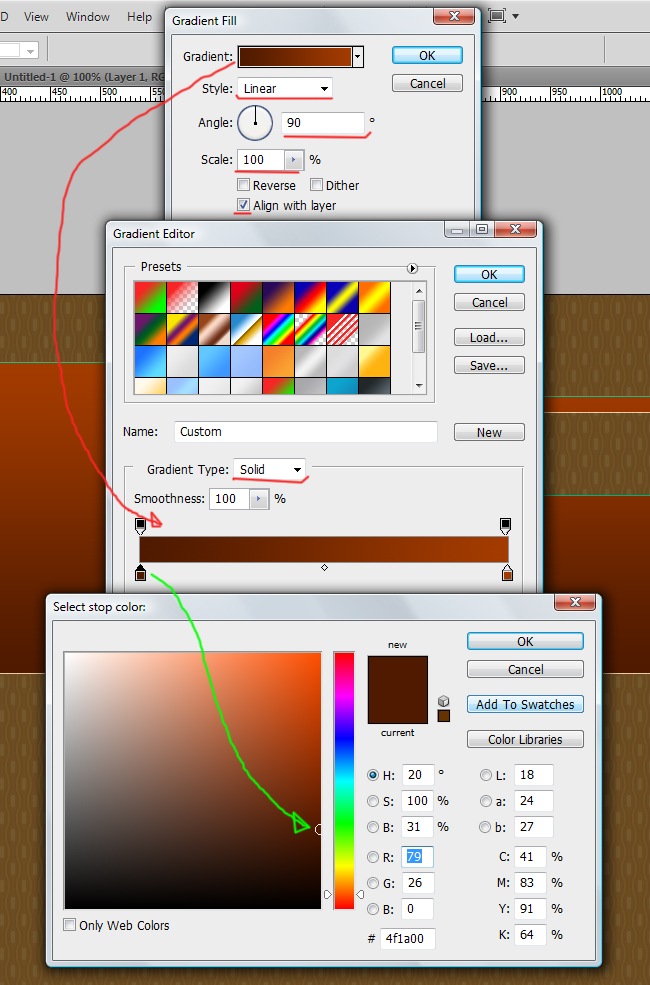
Task: Click the New gradient button
Action: point(489,432)
